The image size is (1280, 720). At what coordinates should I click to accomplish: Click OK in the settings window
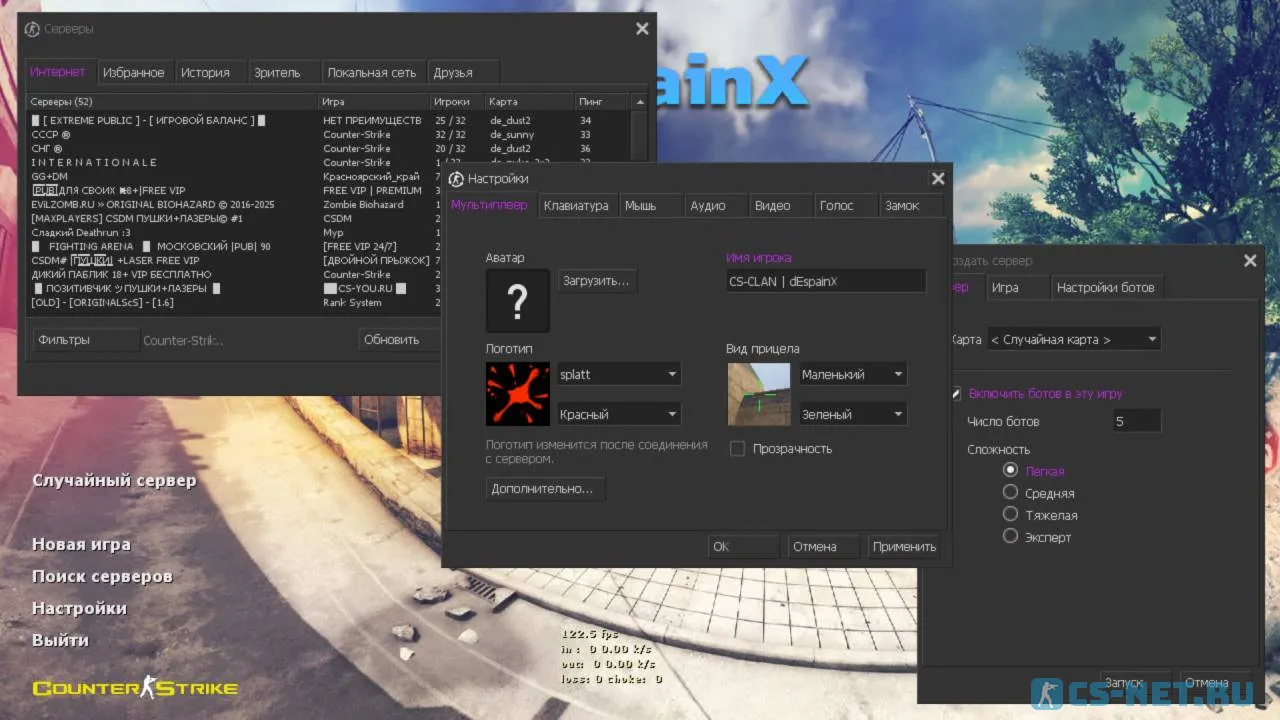tap(743, 546)
